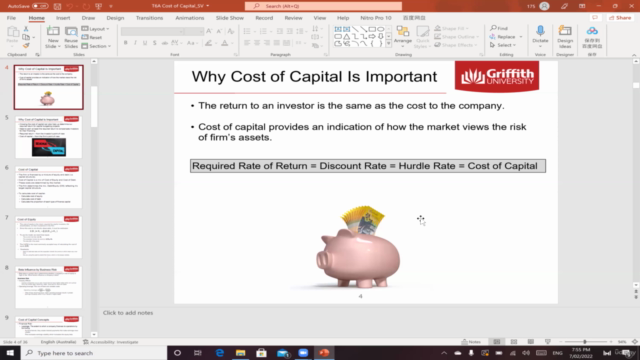
Task: Open the Slide Show tab
Action: pyautogui.click(x=229, y=18)
